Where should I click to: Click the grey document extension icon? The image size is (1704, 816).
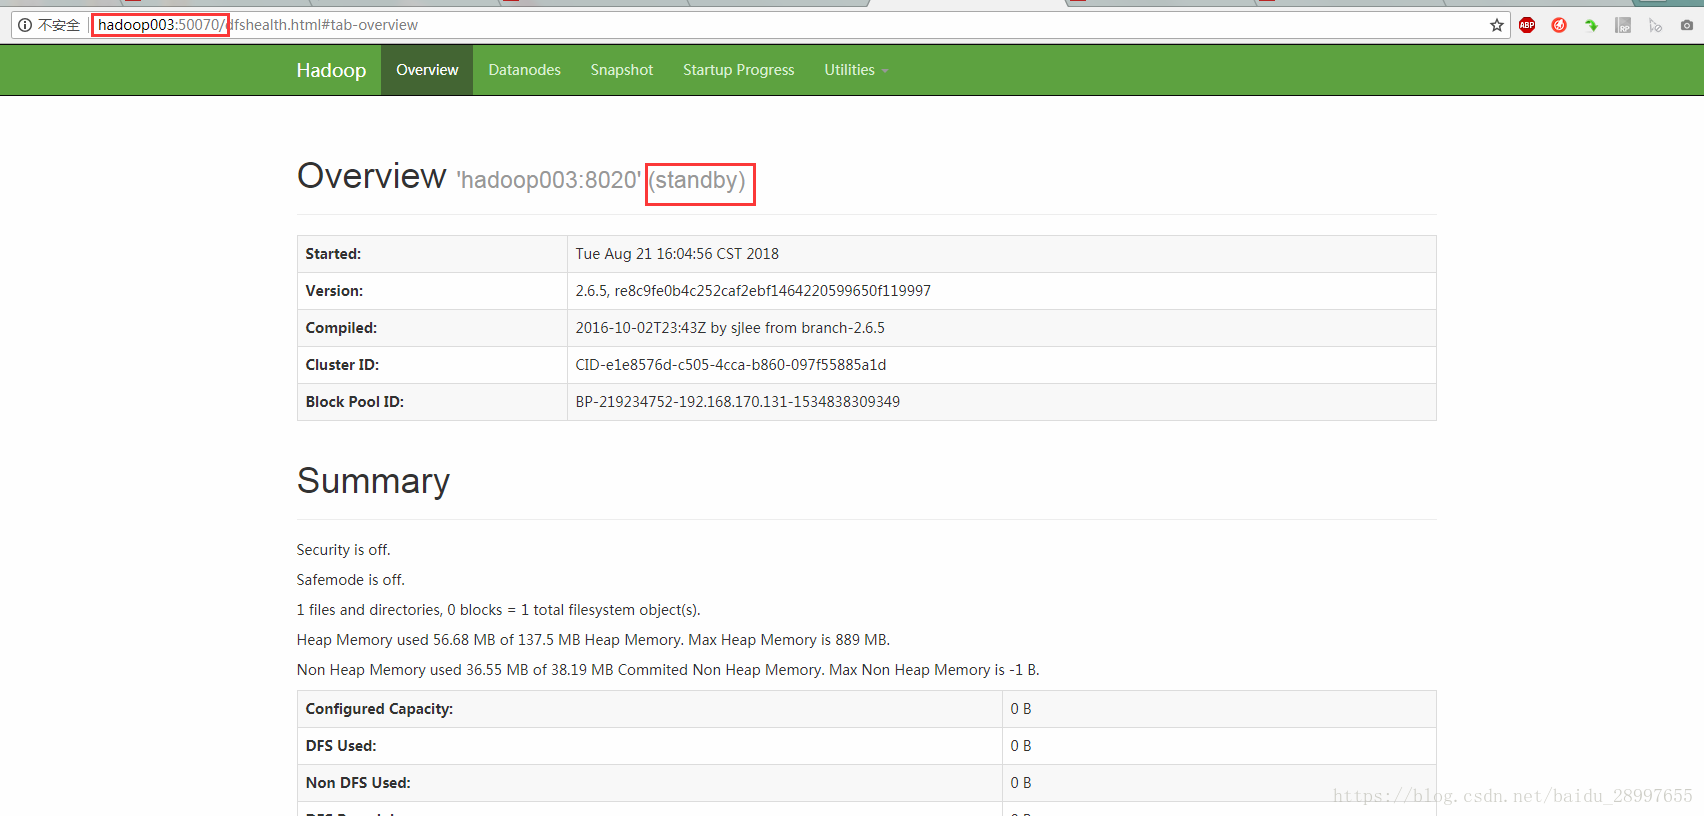[1623, 25]
